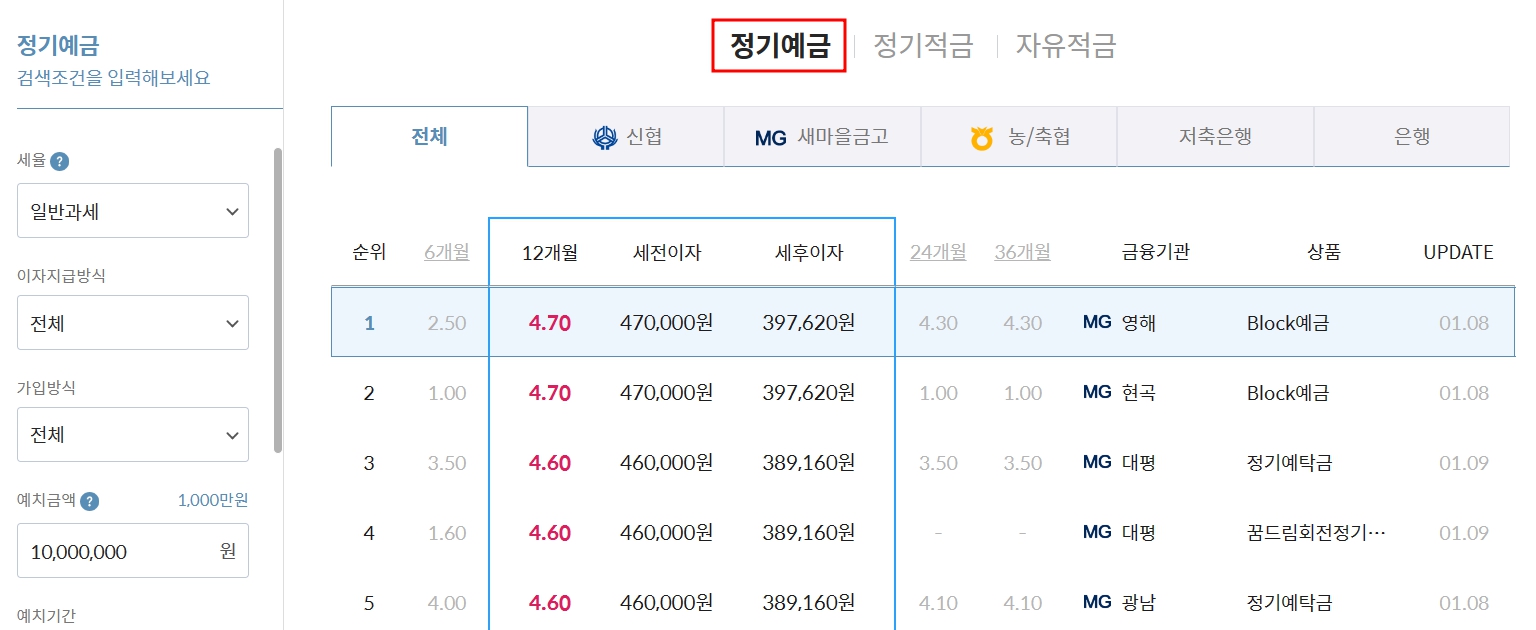Open the 가입방식 dropdown
Image resolution: width=1536 pixels, height=630 pixels.
(x=132, y=434)
